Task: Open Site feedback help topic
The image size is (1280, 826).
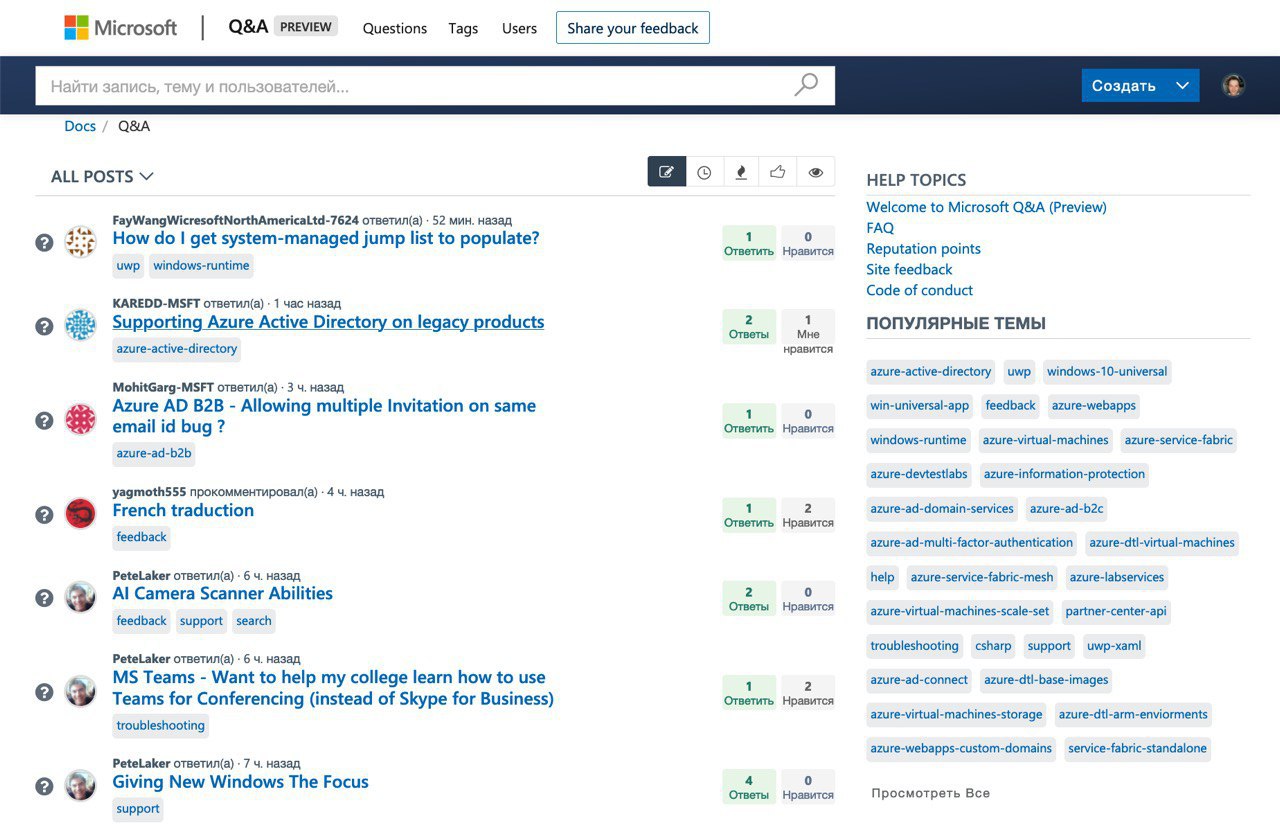Action: pyautogui.click(x=909, y=269)
